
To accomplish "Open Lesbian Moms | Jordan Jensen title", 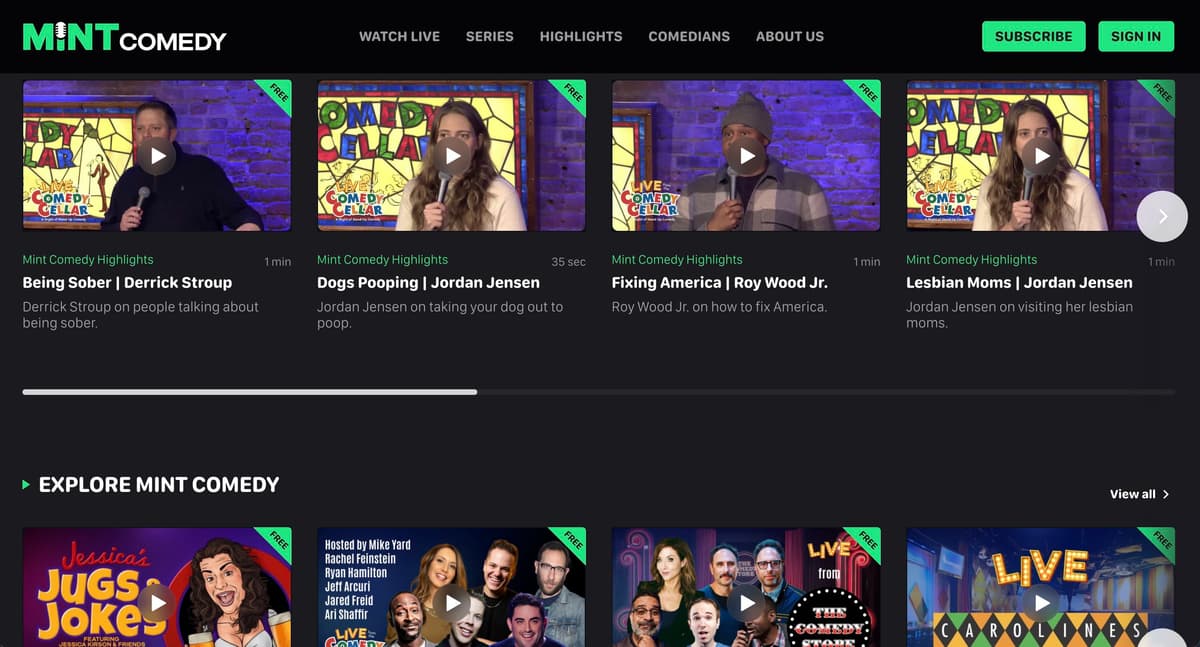I will pyautogui.click(x=1019, y=283).
